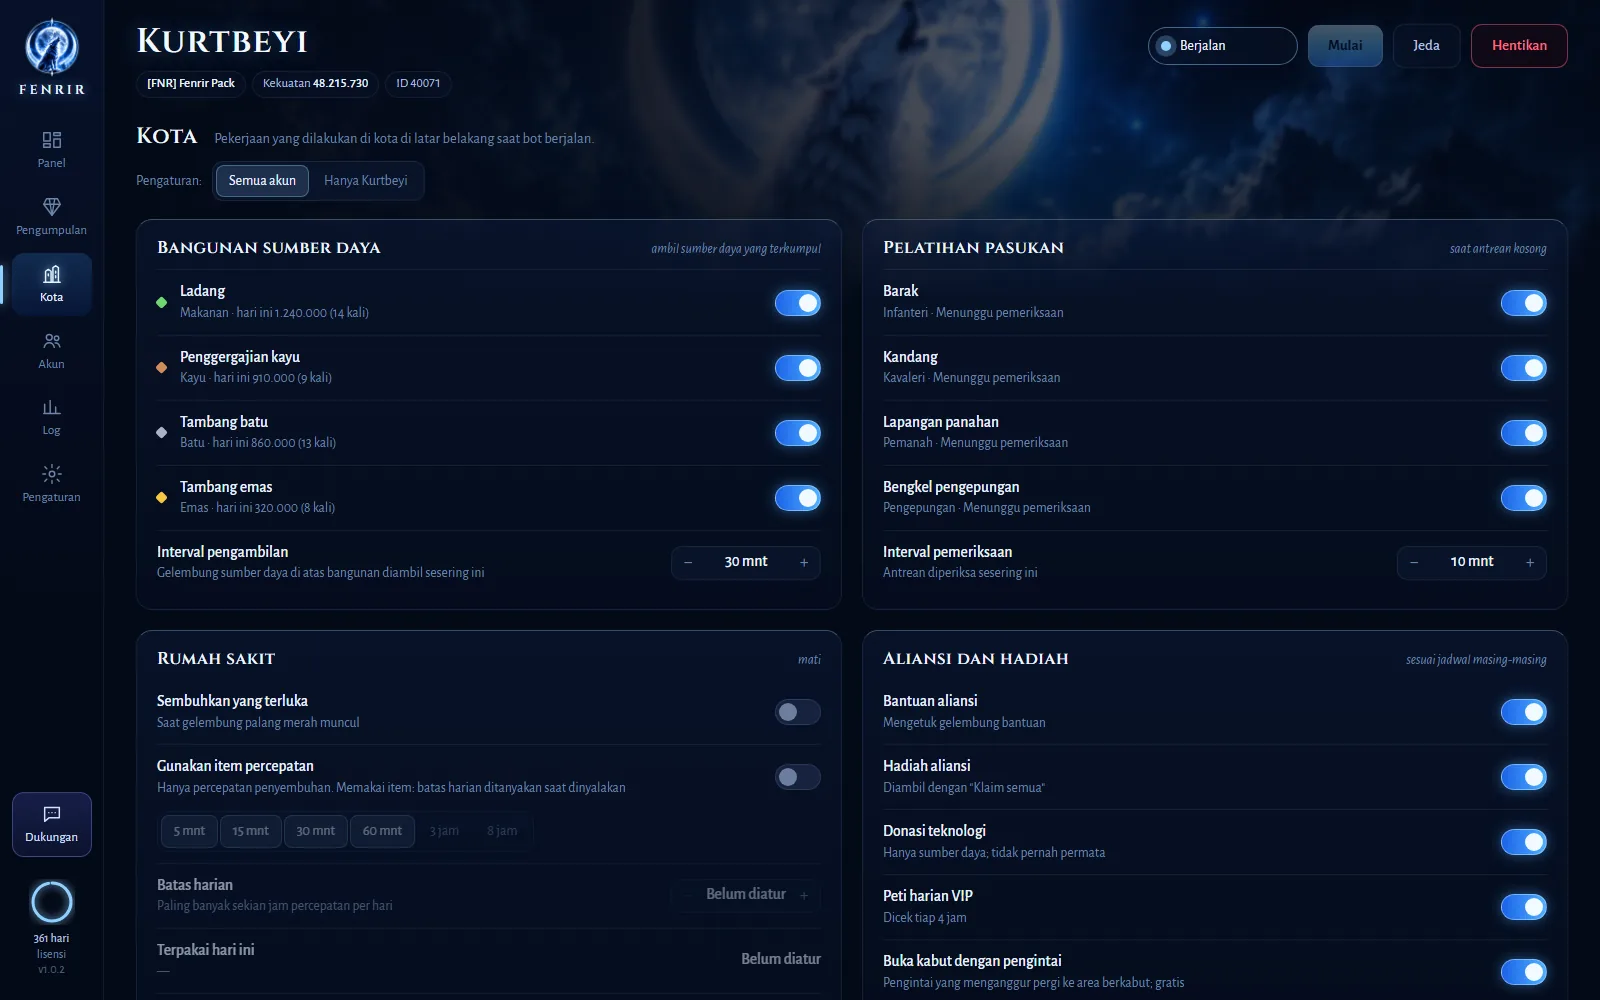
Task: Toggle the Ladang resource collection switch
Action: [798, 303]
